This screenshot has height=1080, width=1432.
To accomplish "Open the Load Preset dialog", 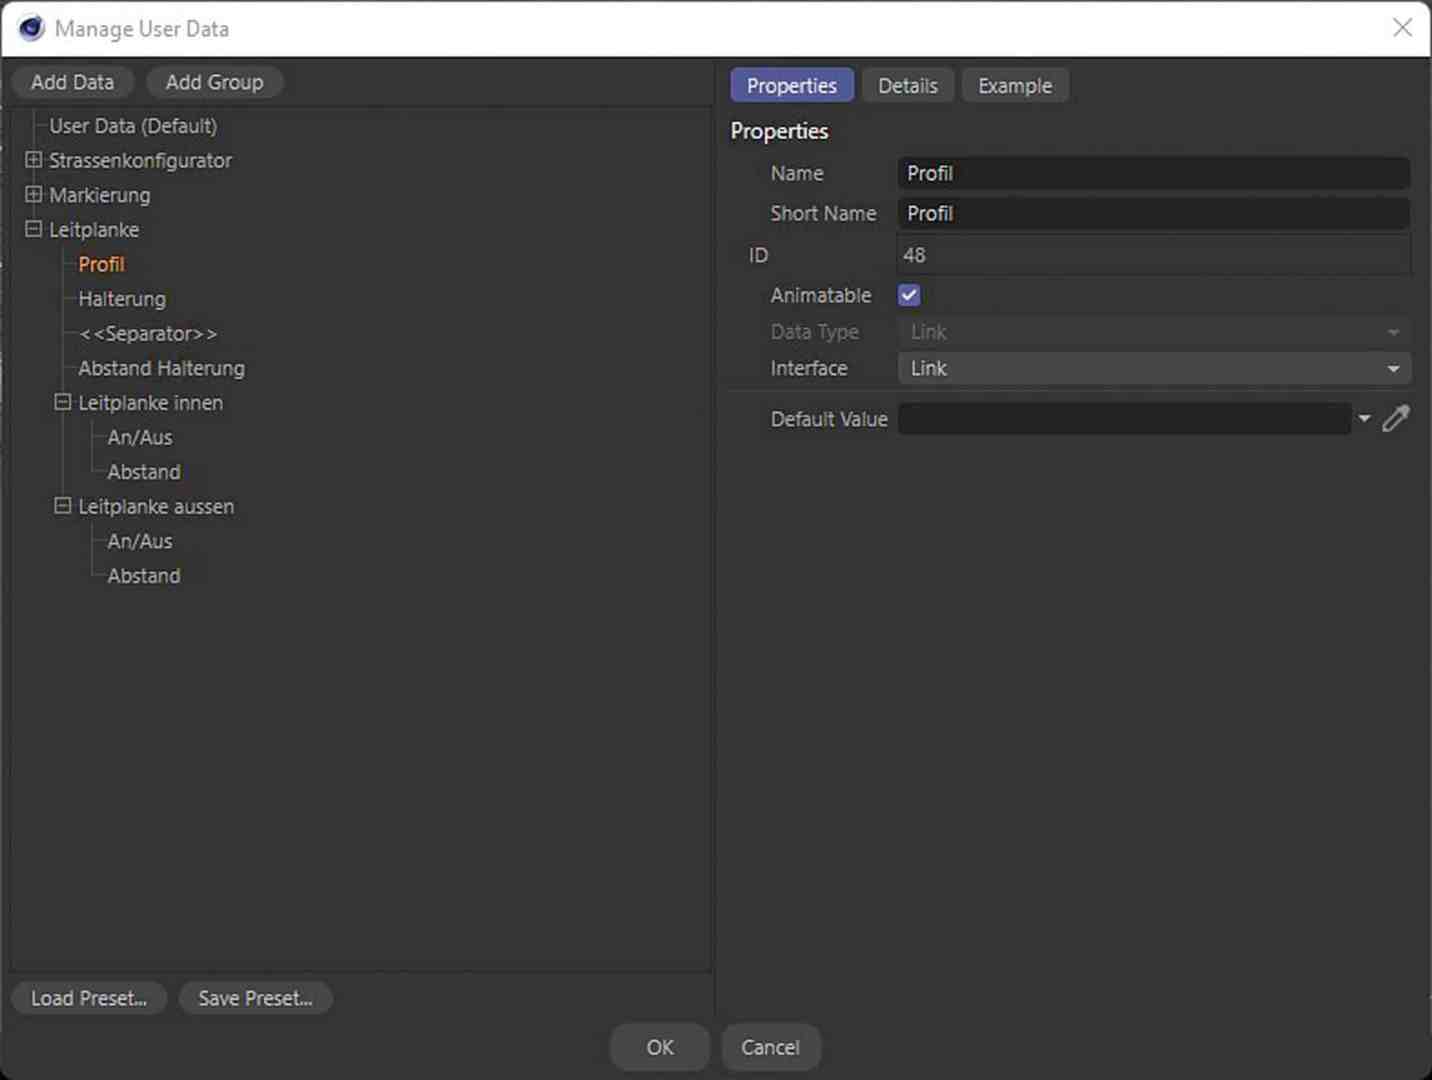I will (88, 997).
